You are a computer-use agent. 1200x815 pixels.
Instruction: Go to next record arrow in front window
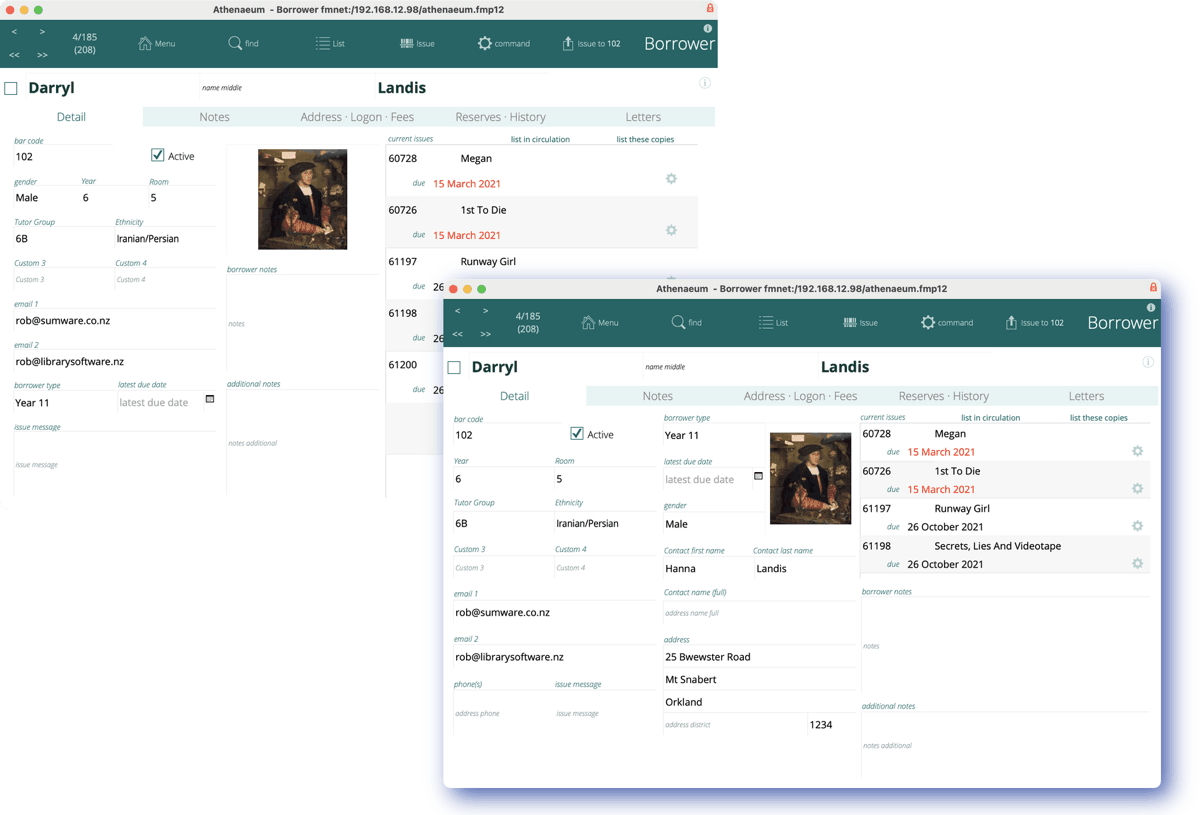(486, 312)
